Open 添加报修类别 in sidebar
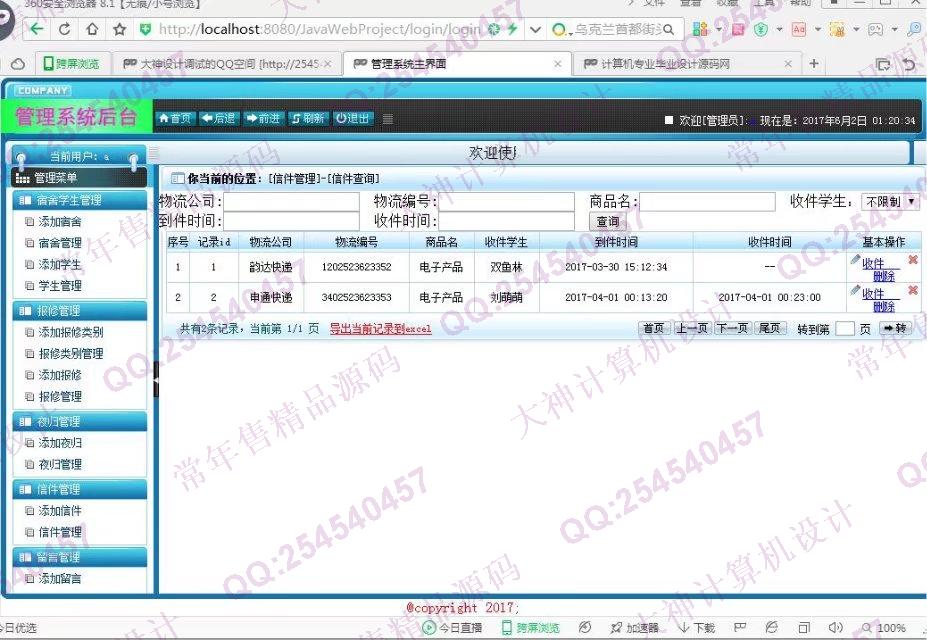The image size is (927, 640). coord(70,333)
